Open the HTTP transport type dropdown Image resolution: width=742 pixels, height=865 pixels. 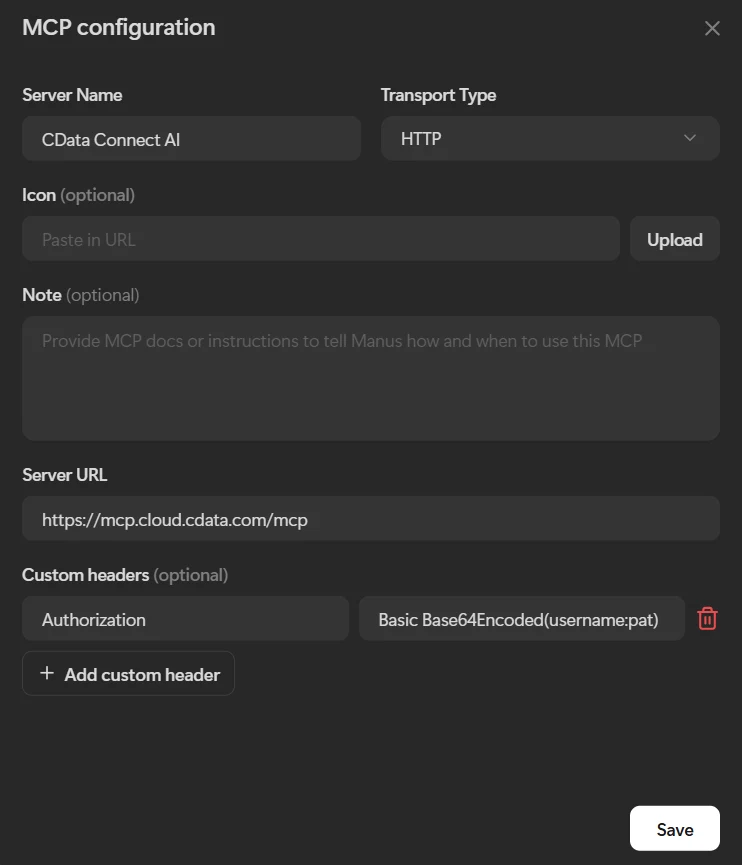click(x=549, y=139)
